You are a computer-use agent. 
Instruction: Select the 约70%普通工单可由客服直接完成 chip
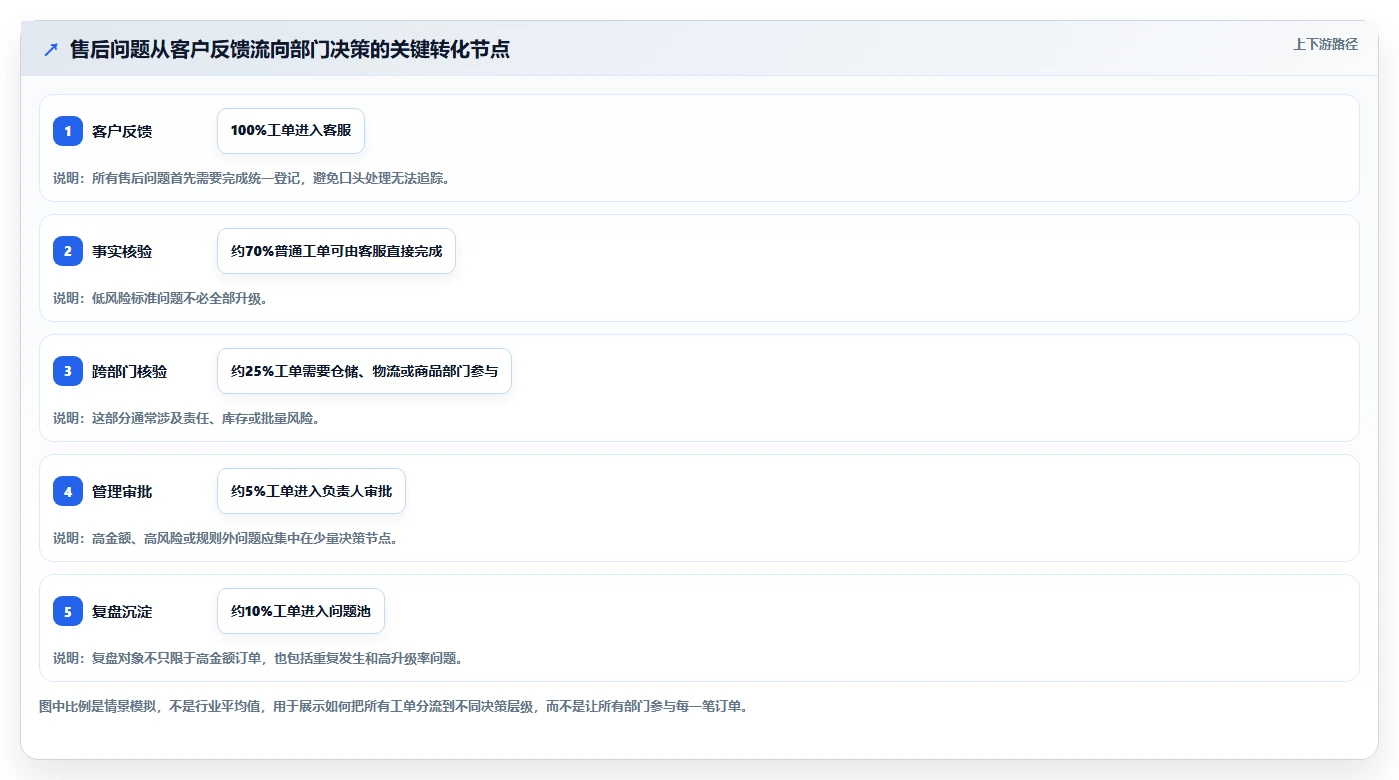click(x=336, y=251)
